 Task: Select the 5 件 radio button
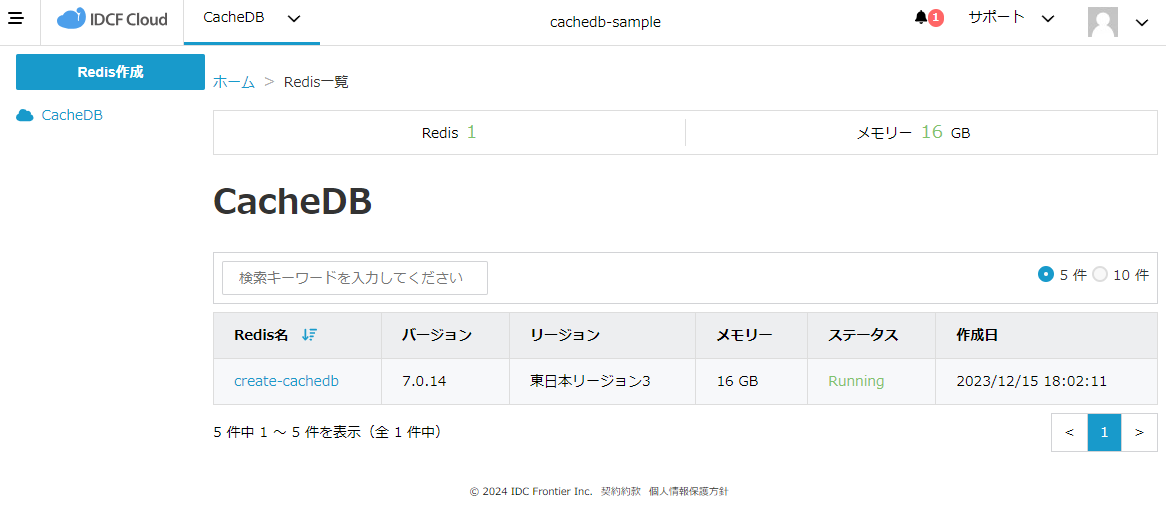pos(1046,274)
